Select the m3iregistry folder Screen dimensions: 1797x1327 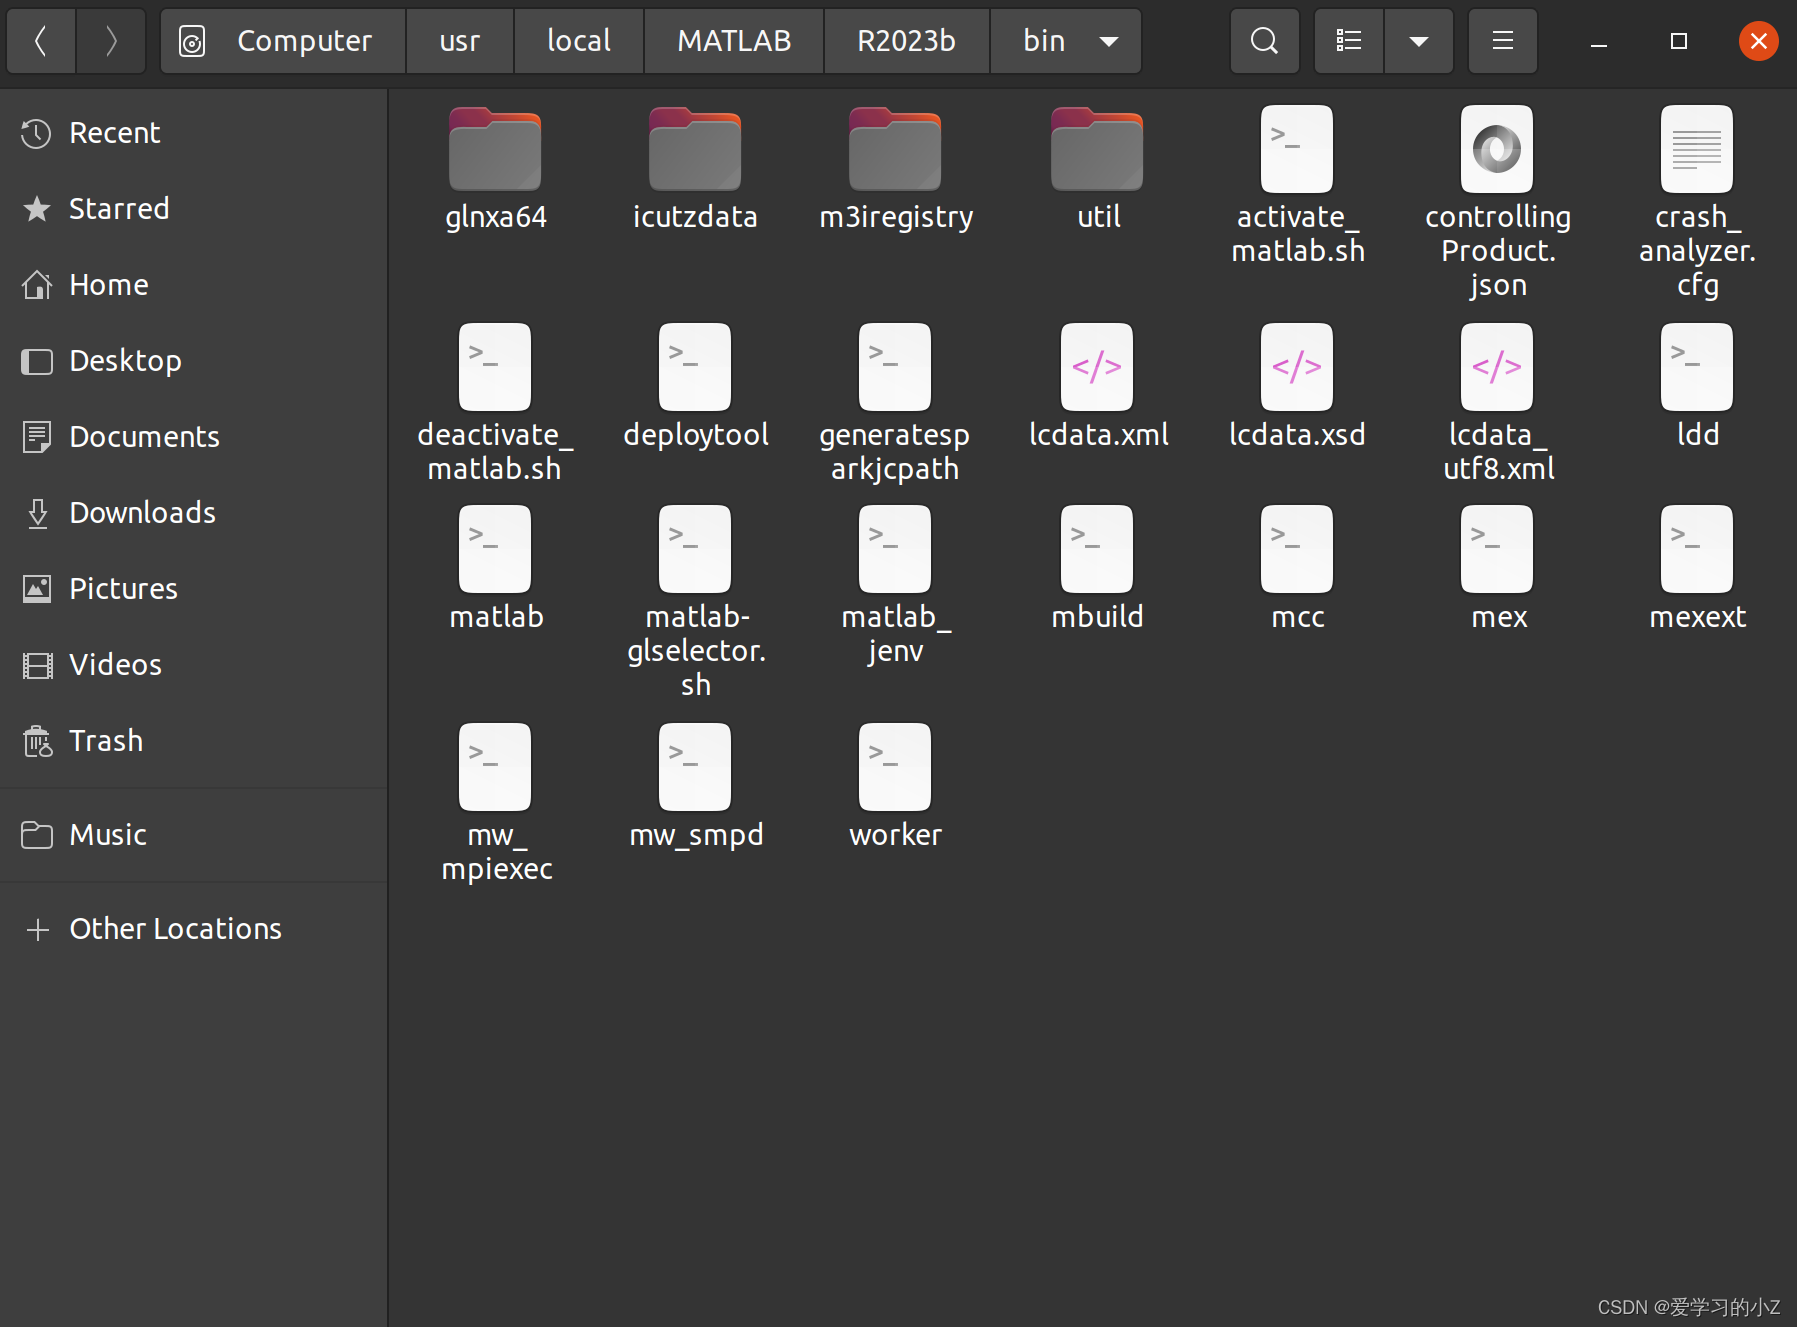pyautogui.click(x=896, y=168)
